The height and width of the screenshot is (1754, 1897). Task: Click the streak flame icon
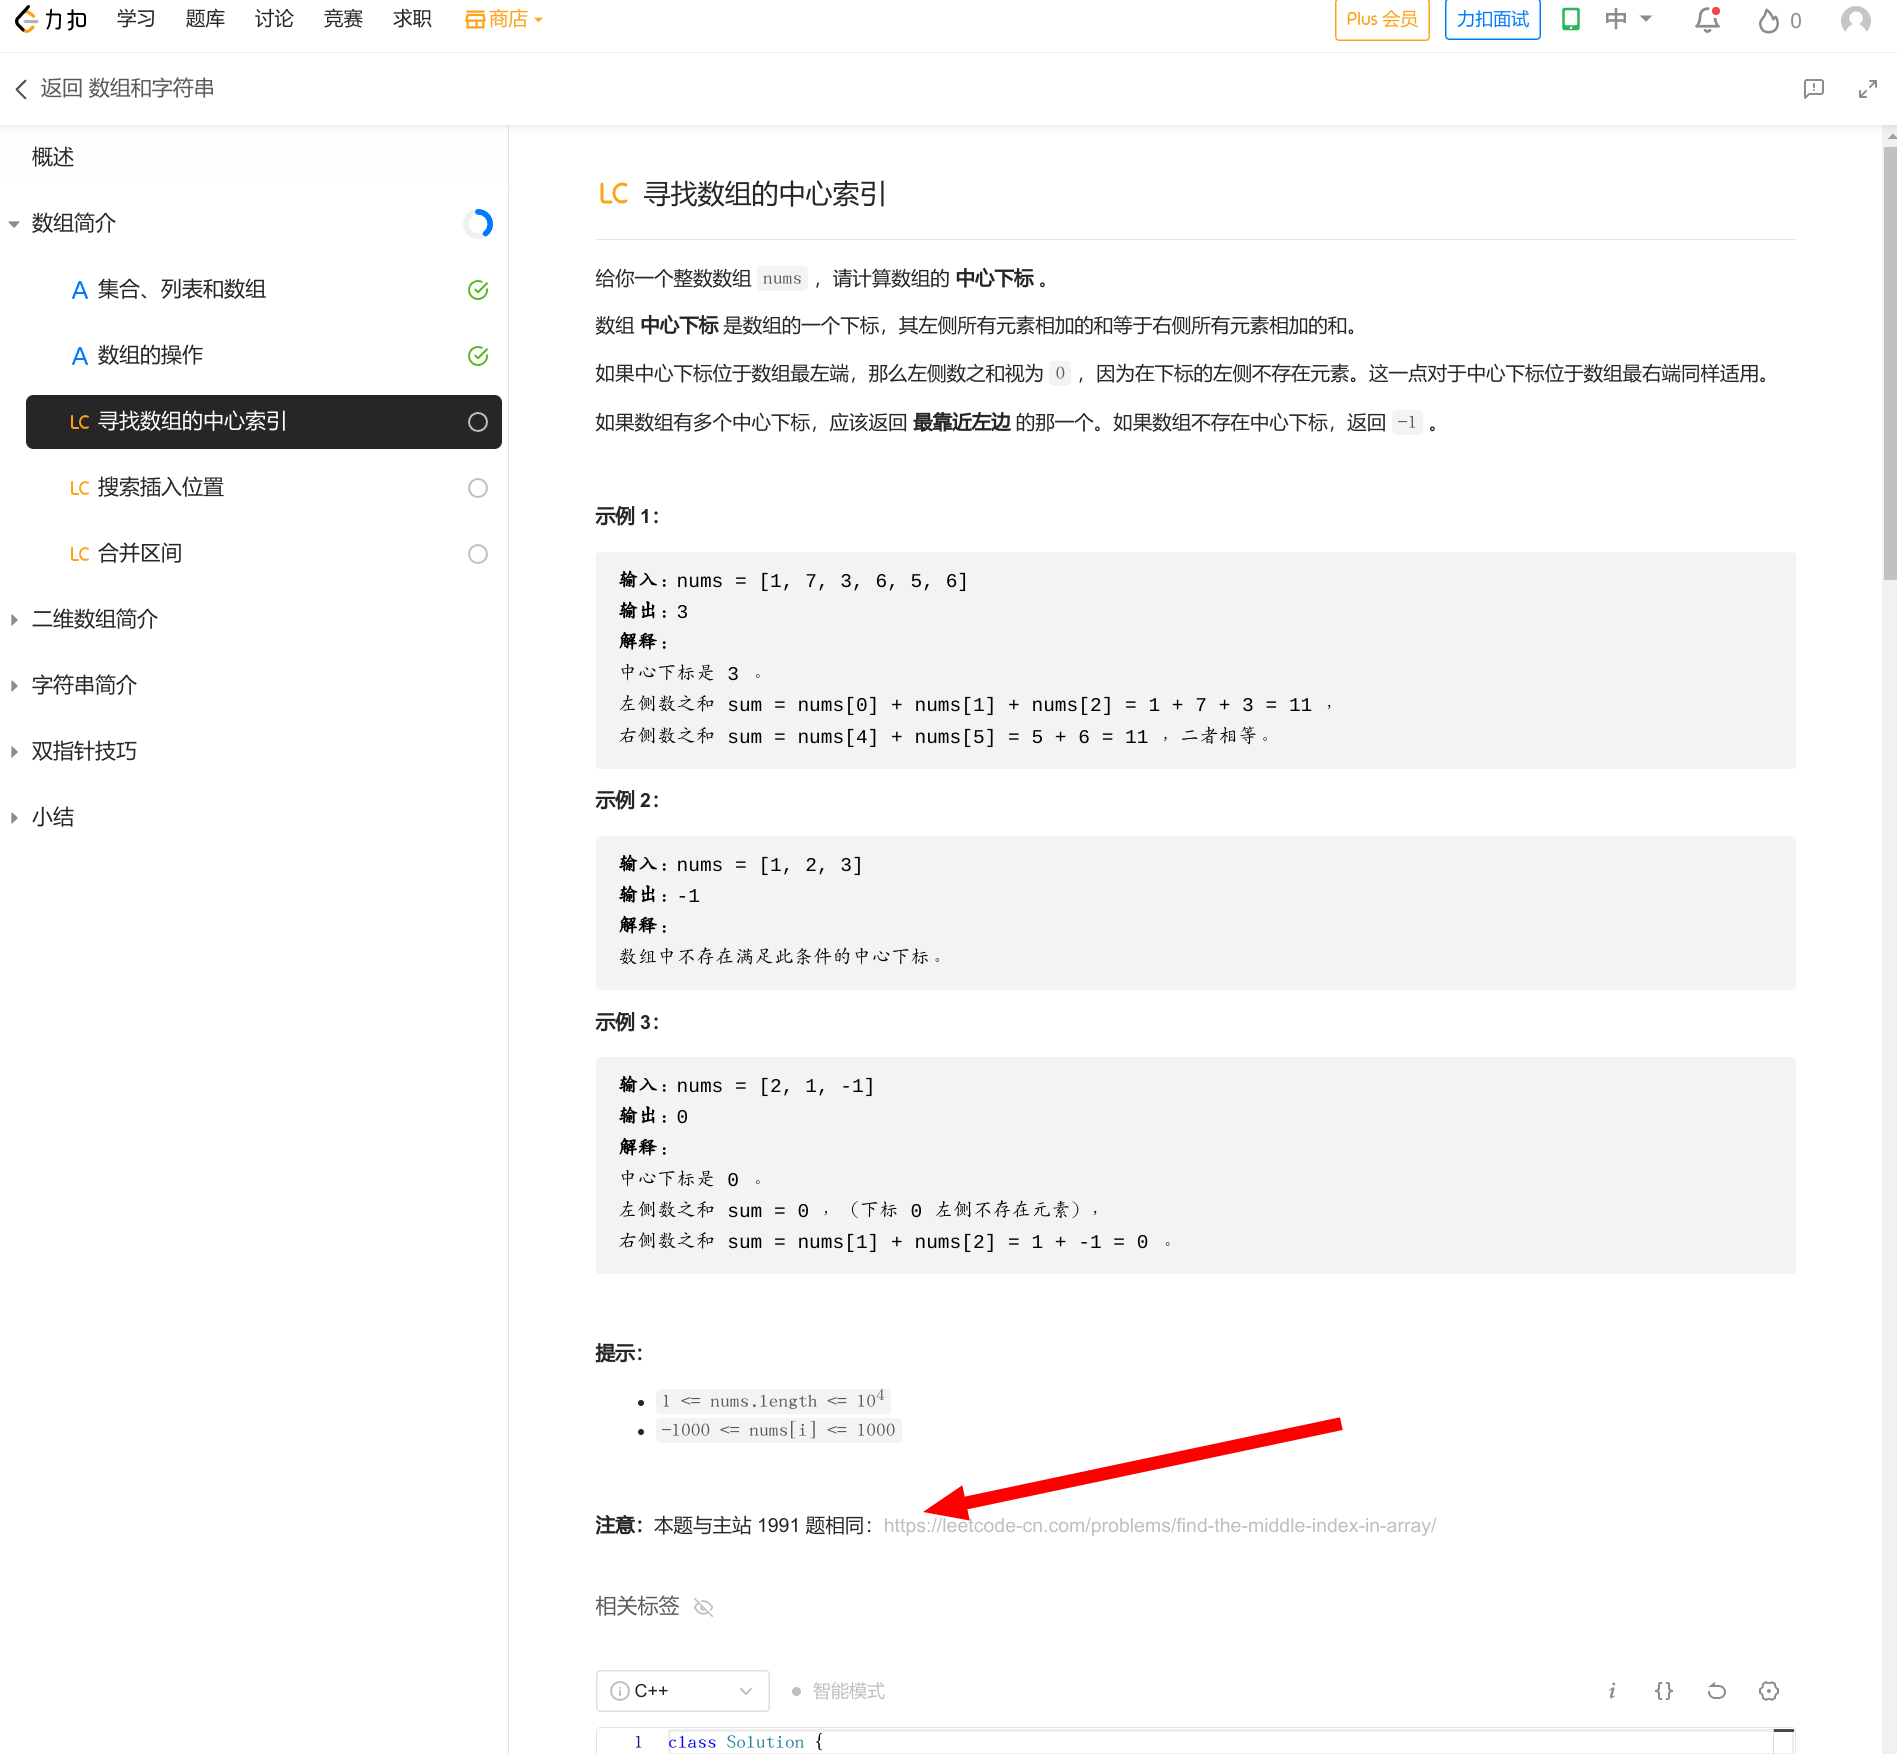(1769, 20)
